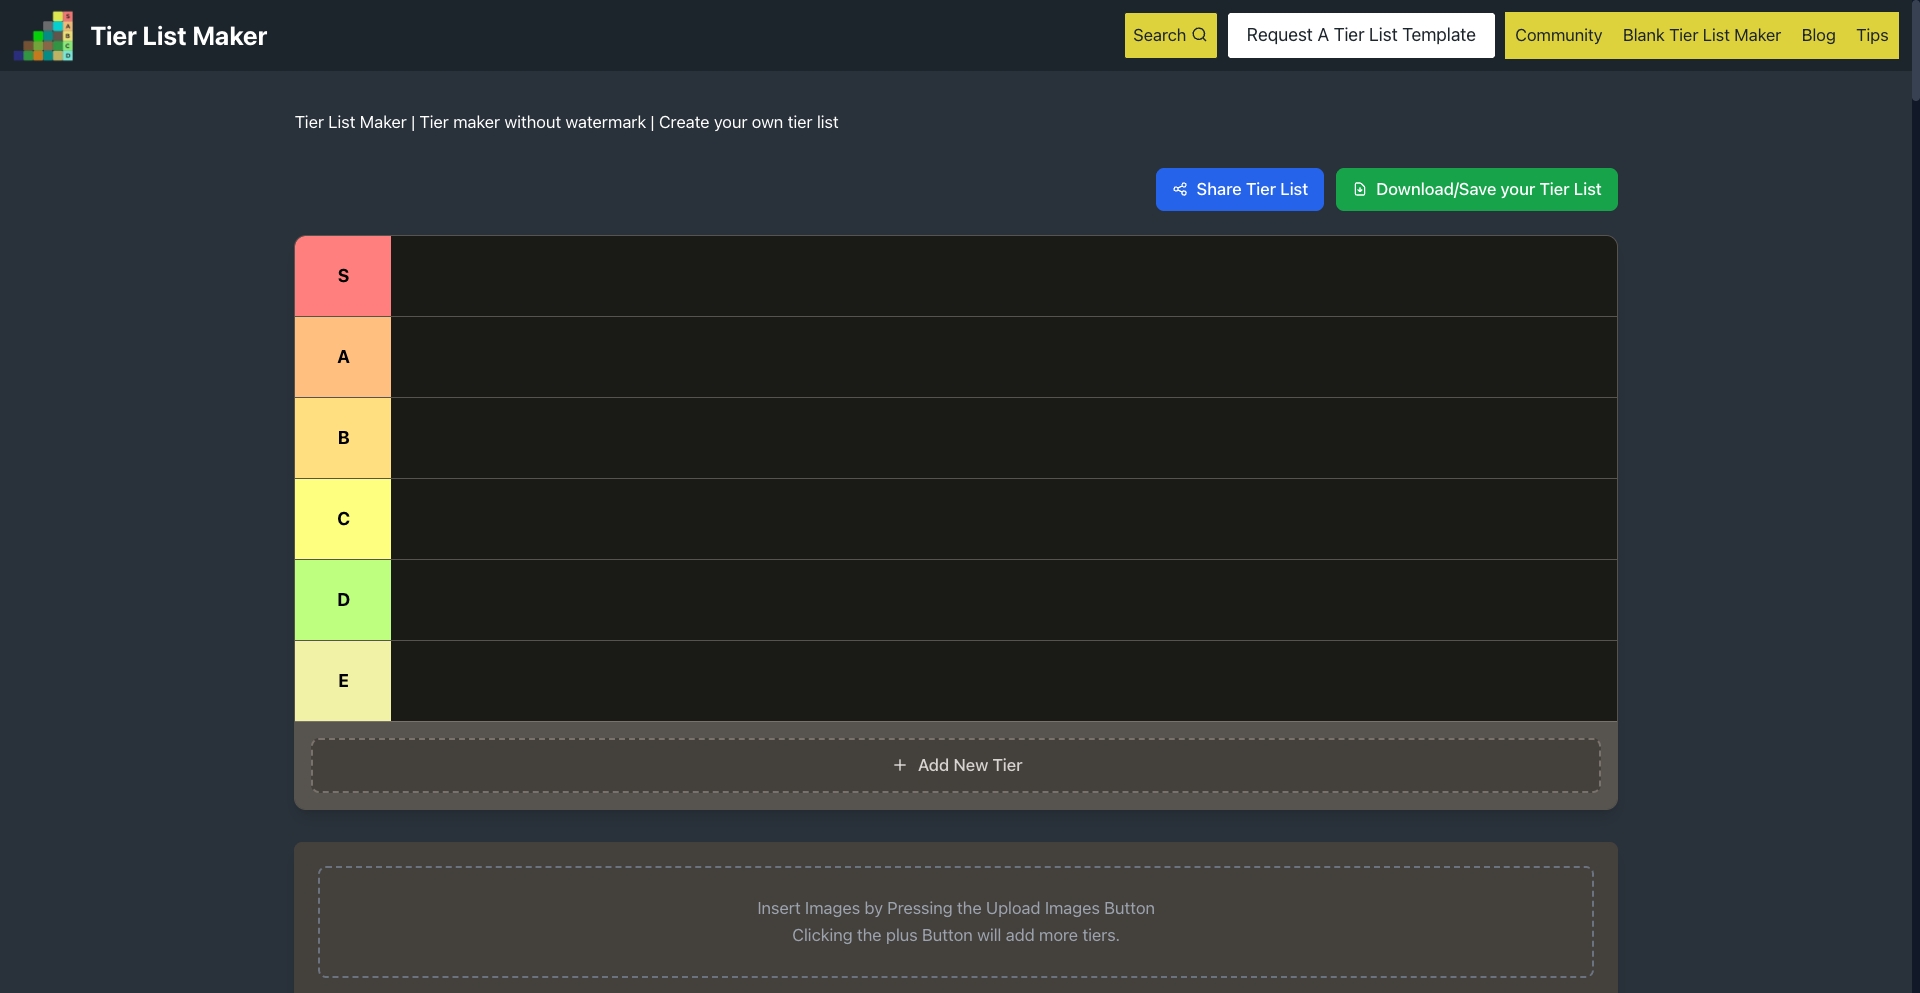Share the current tier list
The image size is (1920, 993).
tap(1239, 189)
